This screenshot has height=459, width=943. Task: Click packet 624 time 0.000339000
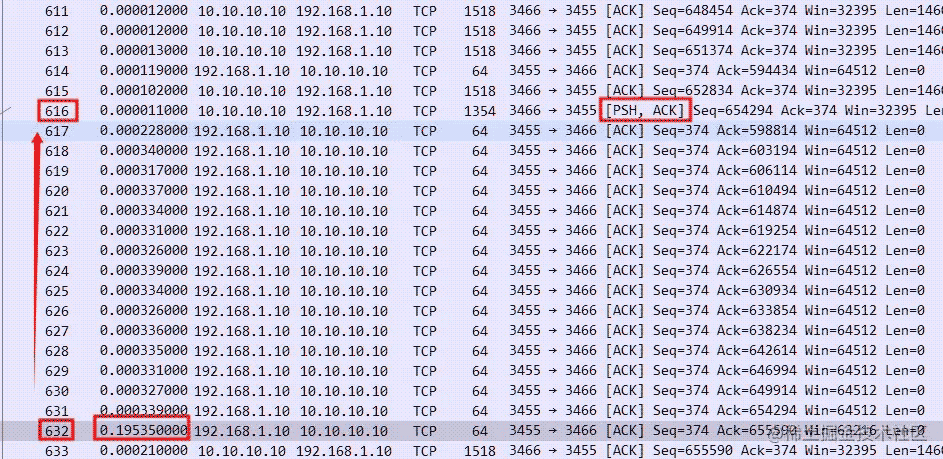143,271
